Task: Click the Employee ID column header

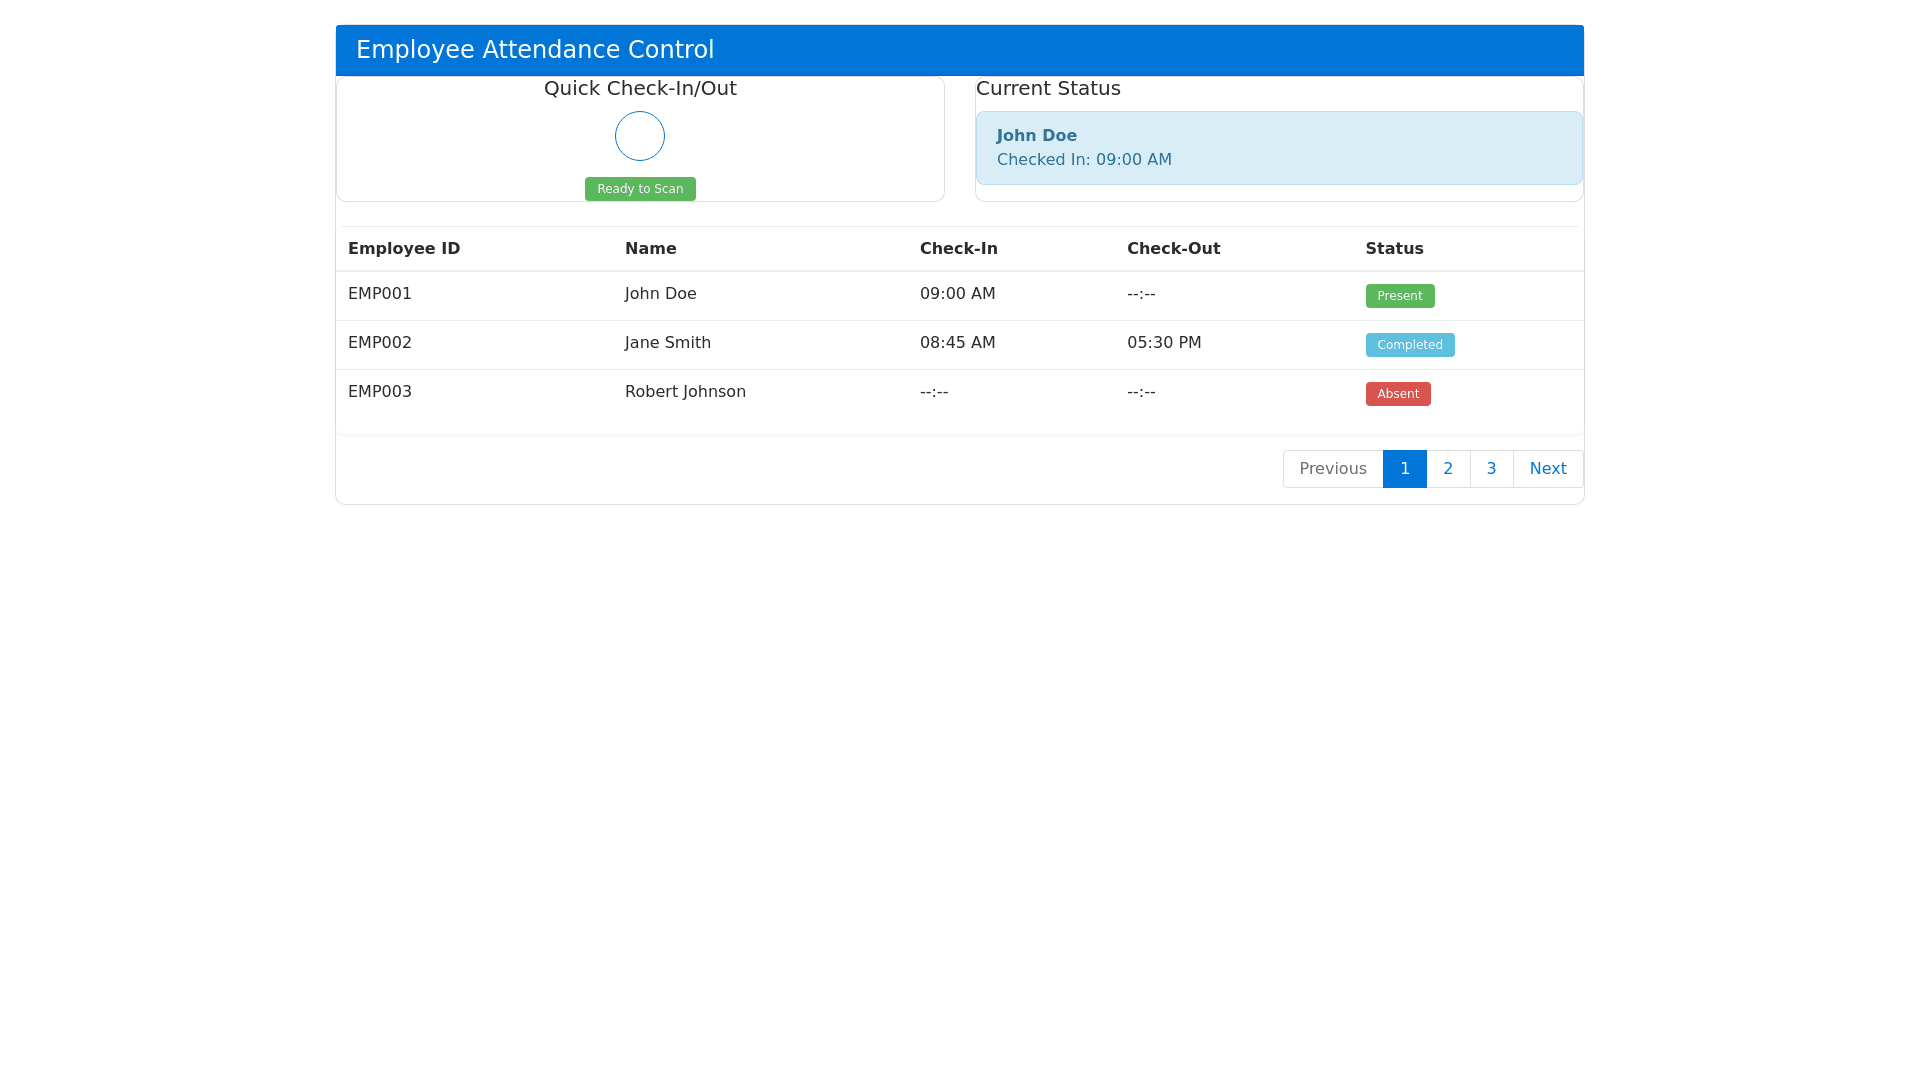Action: tap(404, 249)
